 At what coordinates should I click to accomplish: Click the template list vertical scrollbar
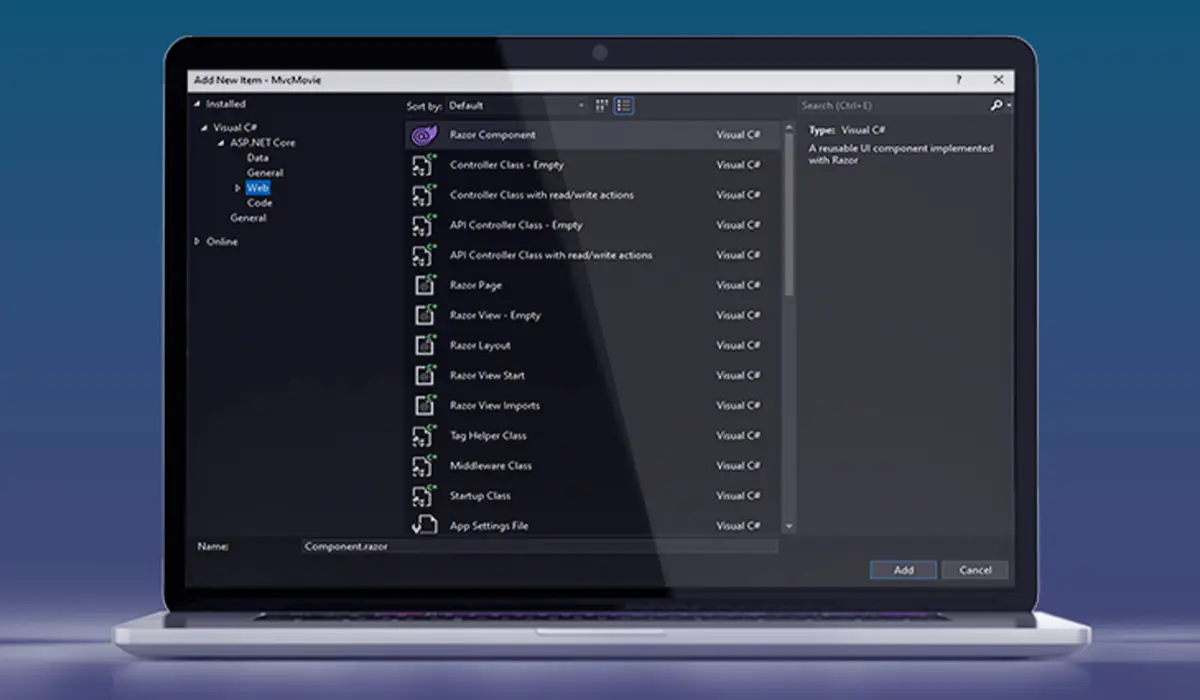pos(789,325)
